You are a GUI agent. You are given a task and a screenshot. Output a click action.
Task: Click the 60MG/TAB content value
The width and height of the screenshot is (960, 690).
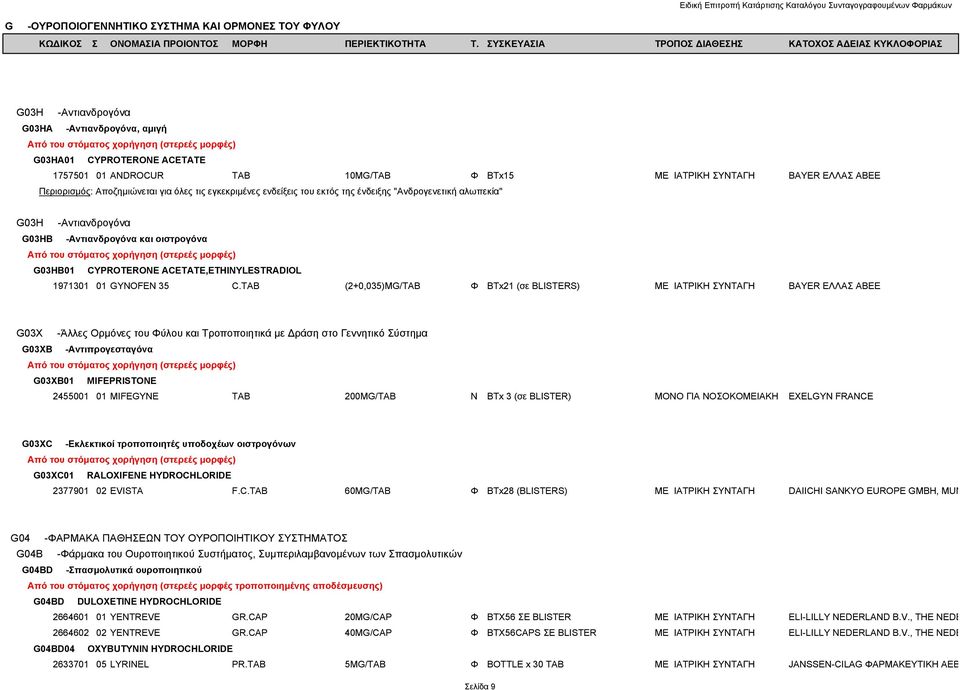click(367, 491)
